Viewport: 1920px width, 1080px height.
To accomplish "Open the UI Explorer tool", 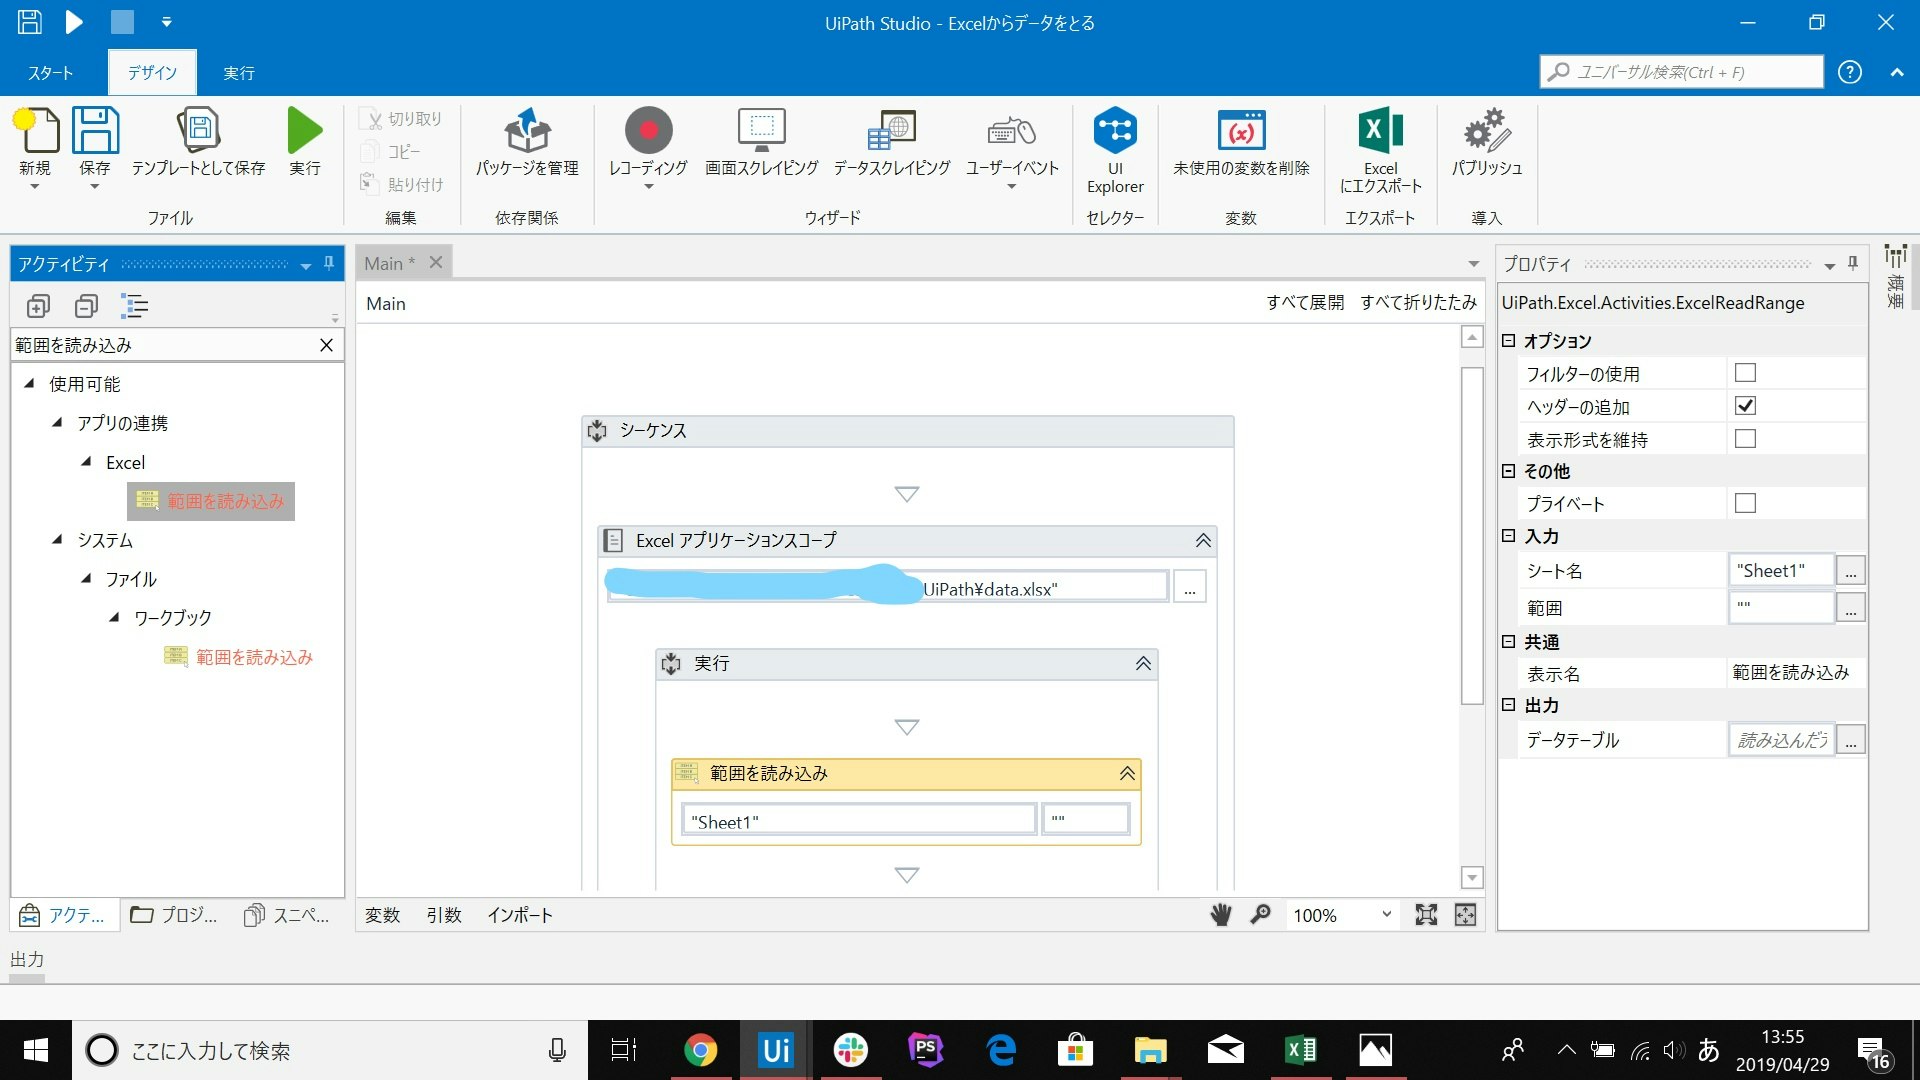I will point(1115,131).
